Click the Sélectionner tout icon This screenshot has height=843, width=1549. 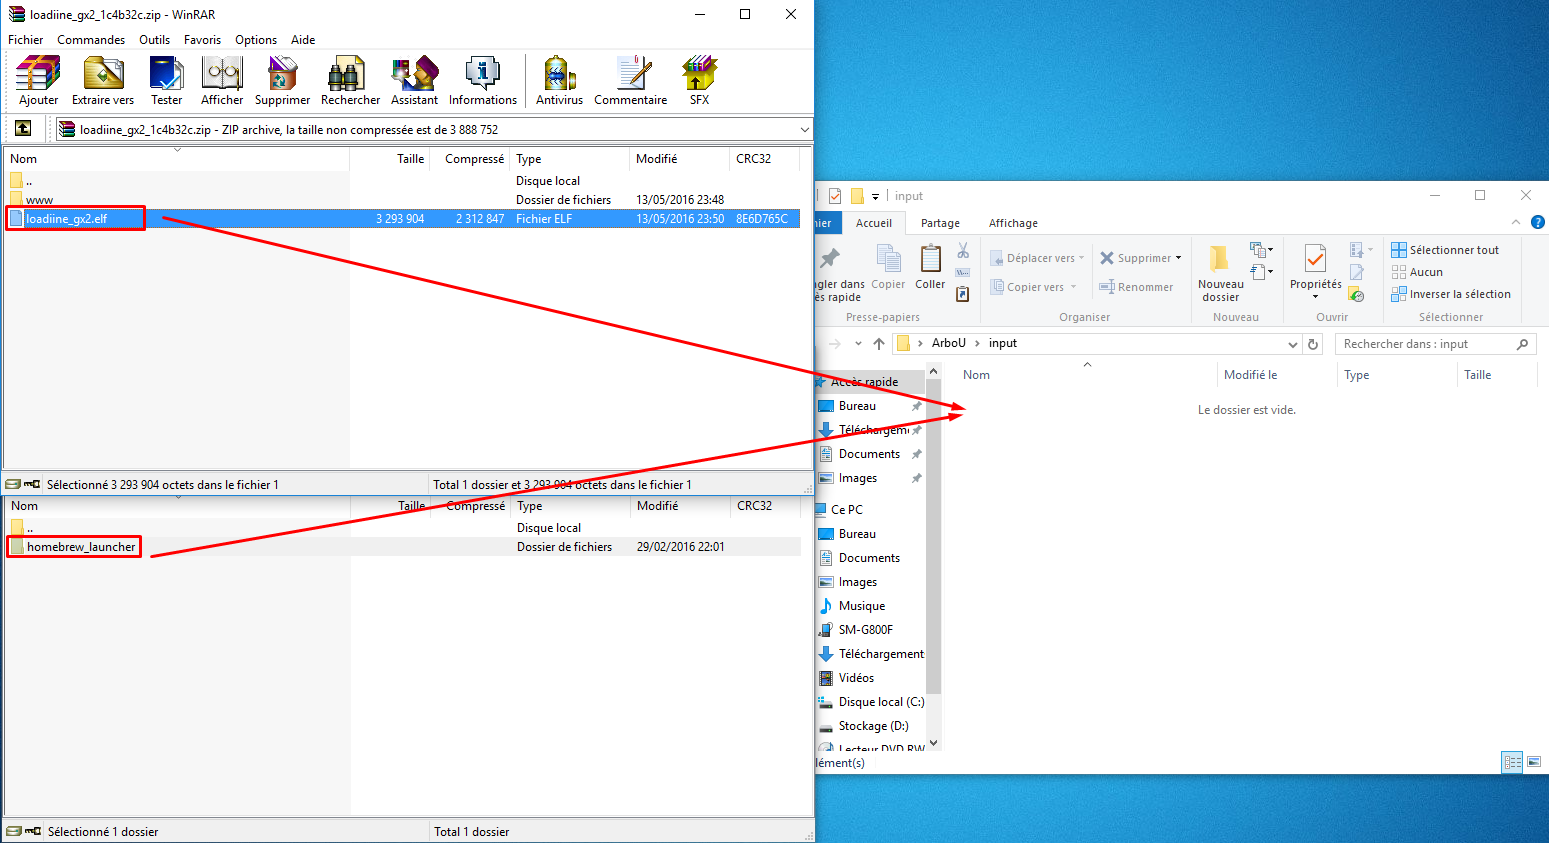[1399, 250]
